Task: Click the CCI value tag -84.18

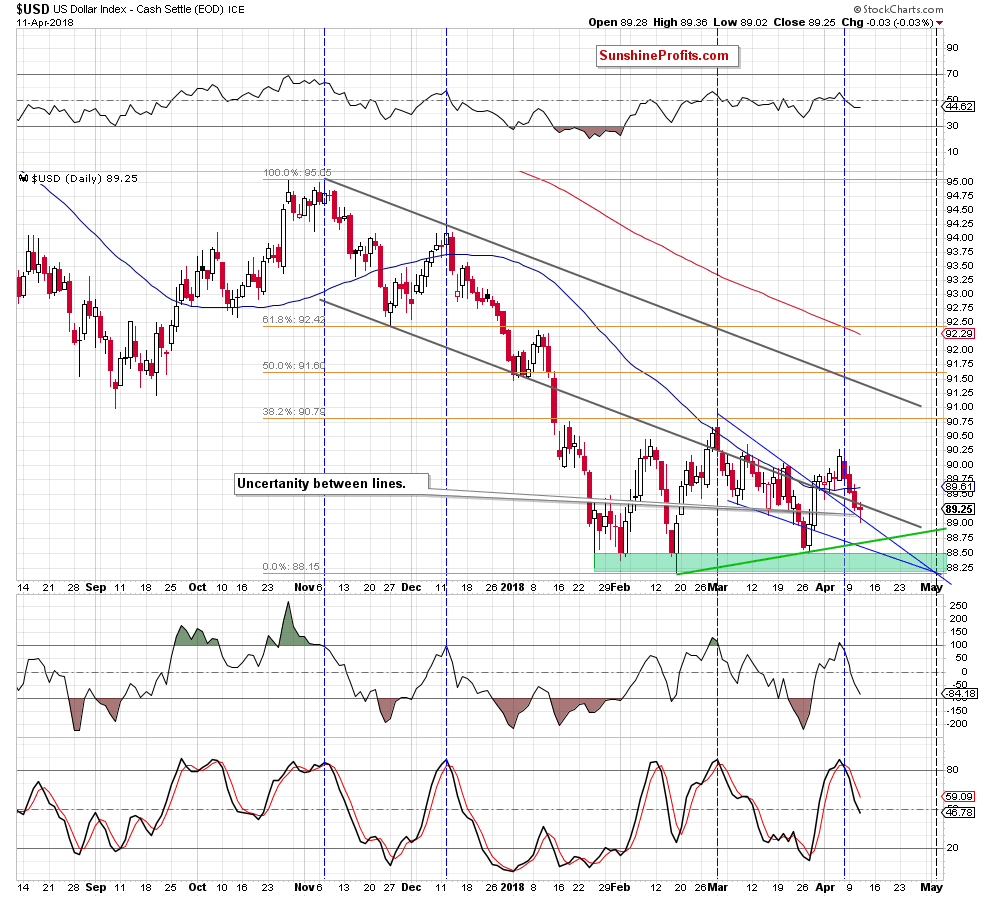Action: pyautogui.click(x=960, y=694)
